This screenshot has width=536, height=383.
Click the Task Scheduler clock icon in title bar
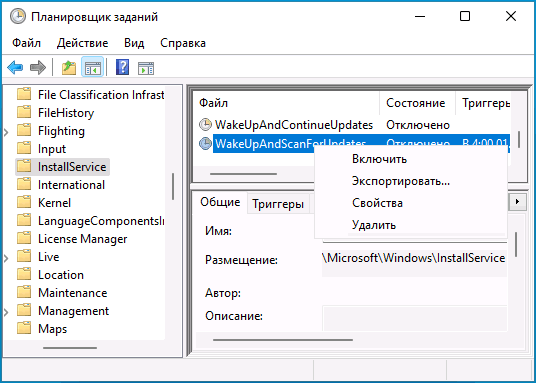pyautogui.click(x=17, y=16)
